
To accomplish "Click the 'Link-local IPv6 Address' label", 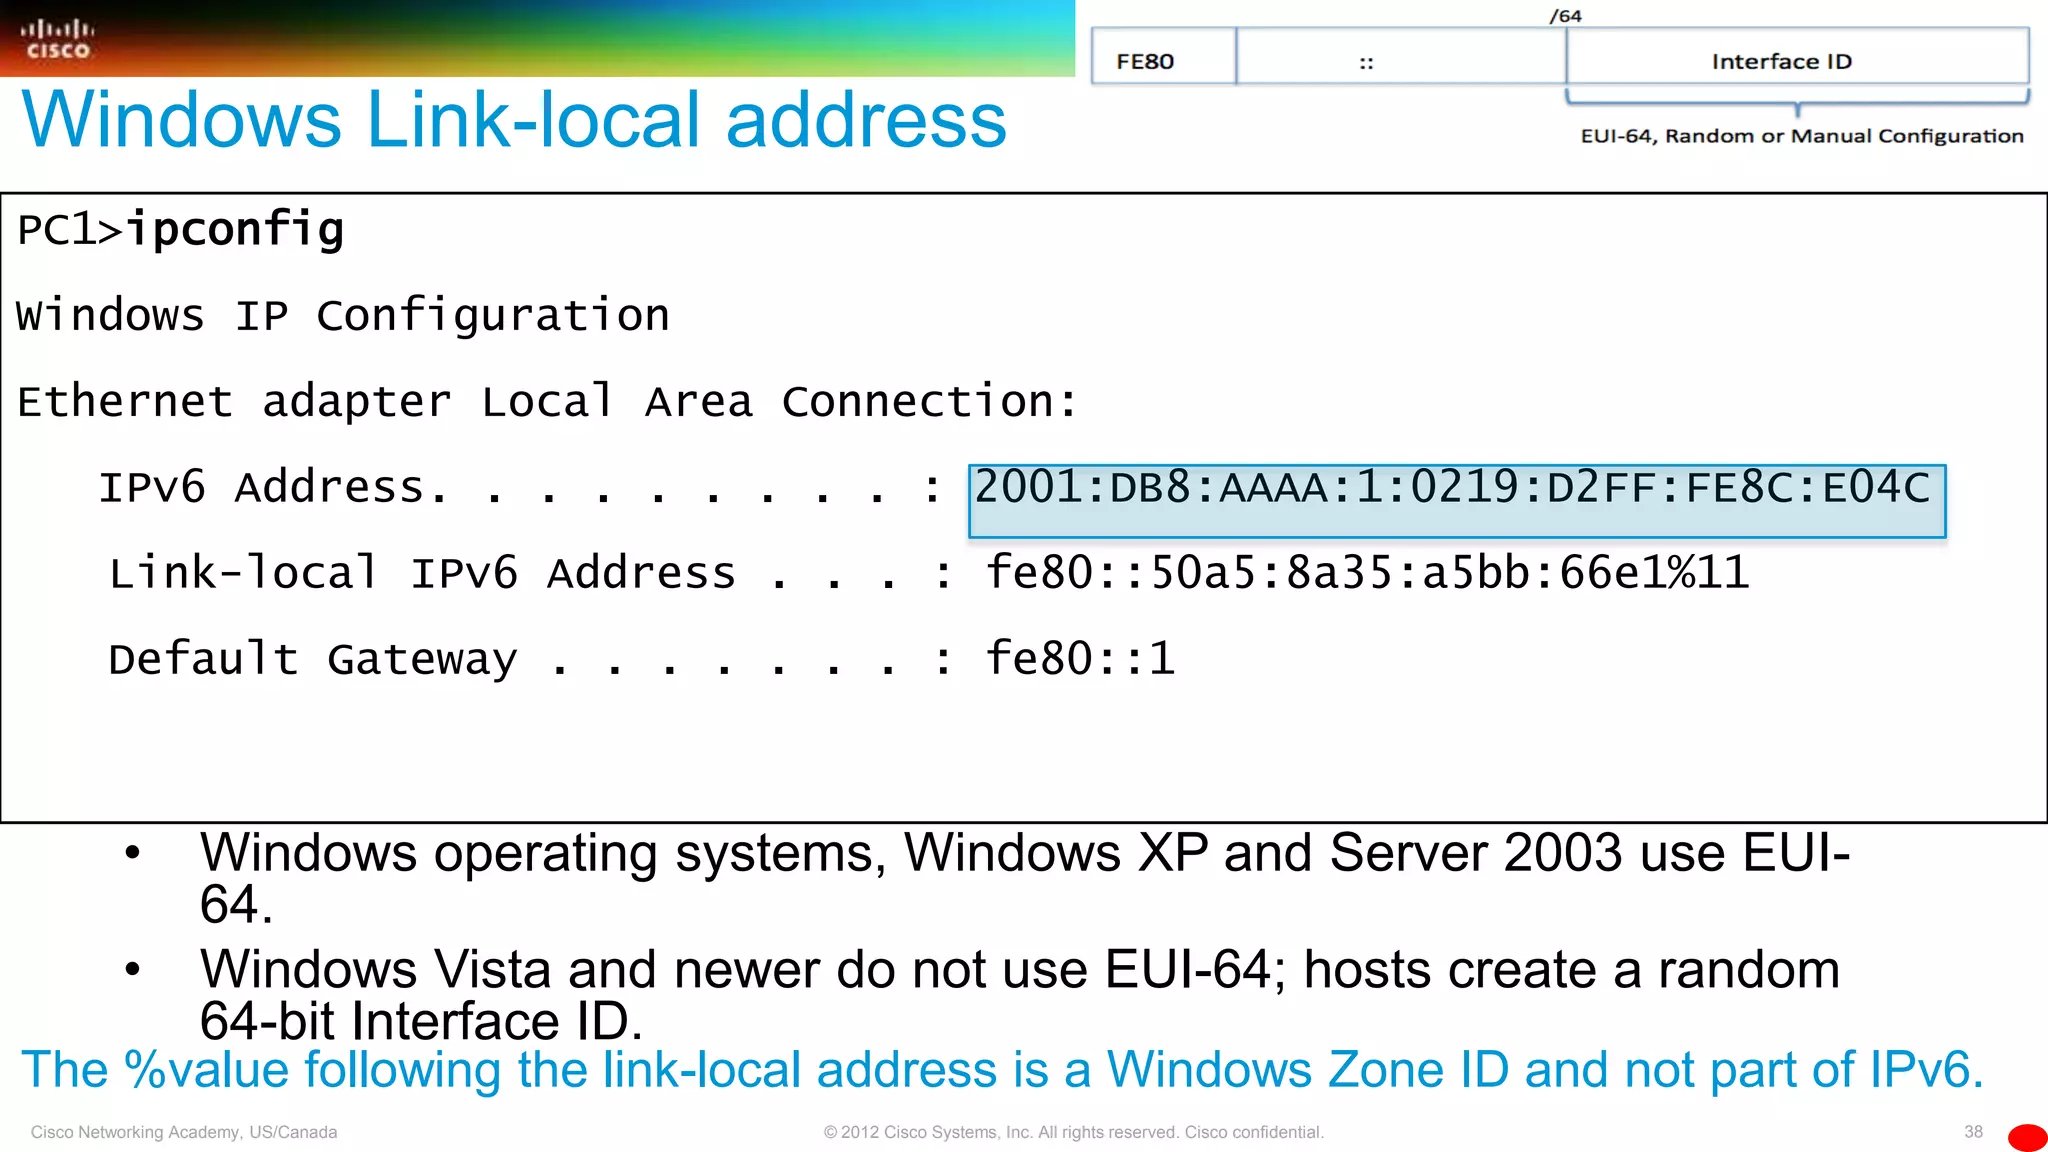I will (422, 574).
